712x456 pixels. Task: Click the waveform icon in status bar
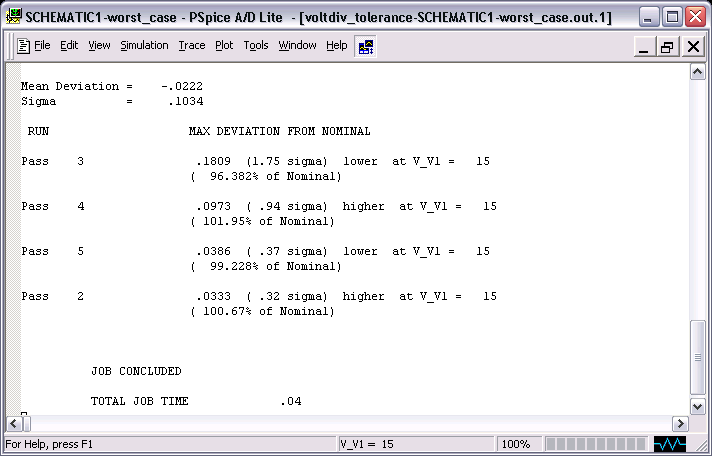(x=670, y=444)
